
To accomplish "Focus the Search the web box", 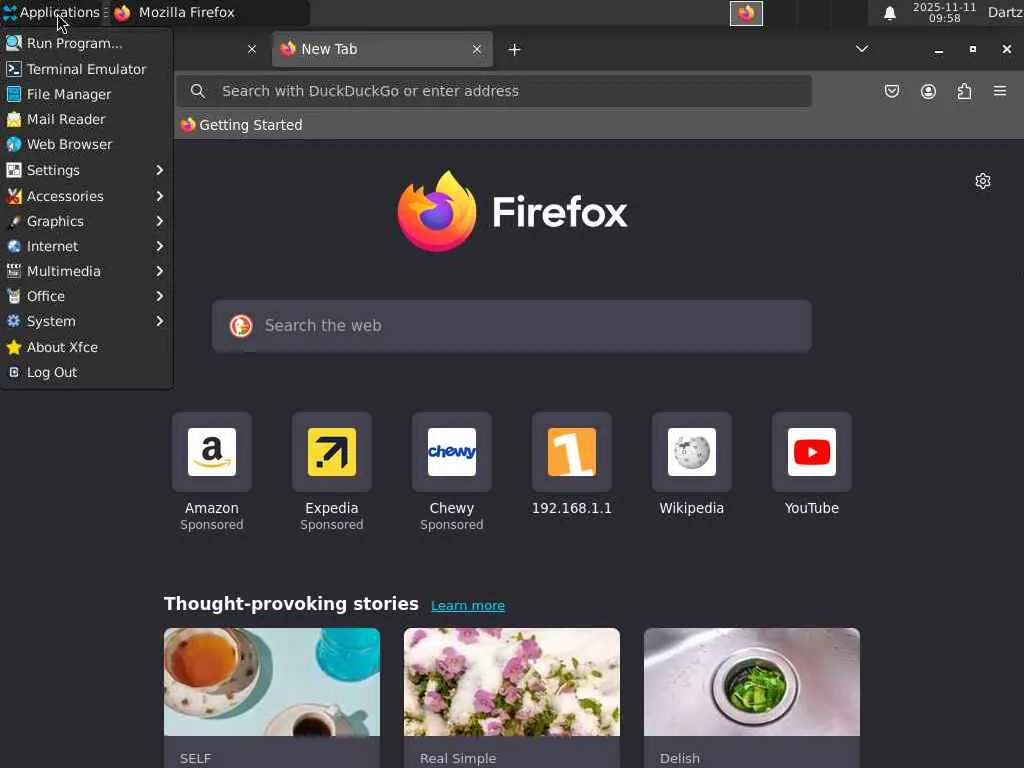I will click(x=512, y=326).
